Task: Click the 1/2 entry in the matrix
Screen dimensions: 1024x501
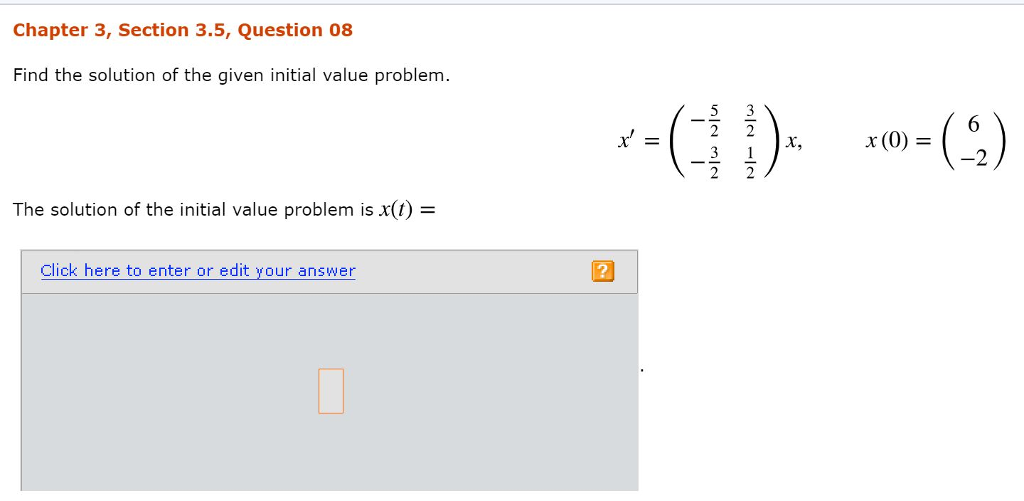Action: pyautogui.click(x=751, y=163)
